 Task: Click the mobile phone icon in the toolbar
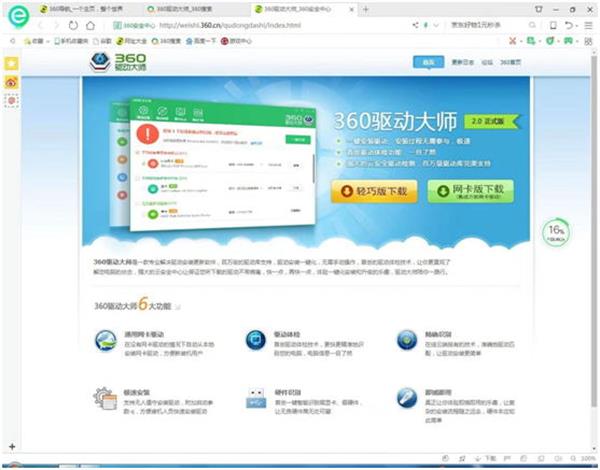point(553,25)
